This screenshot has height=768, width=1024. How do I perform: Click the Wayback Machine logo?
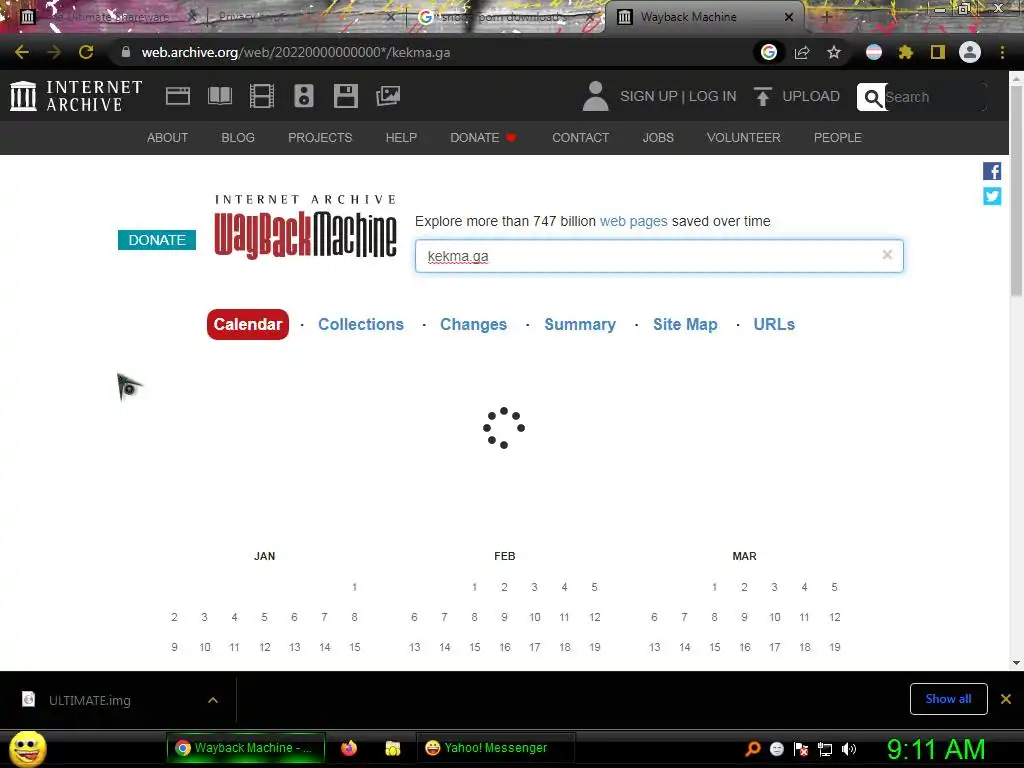tap(306, 227)
